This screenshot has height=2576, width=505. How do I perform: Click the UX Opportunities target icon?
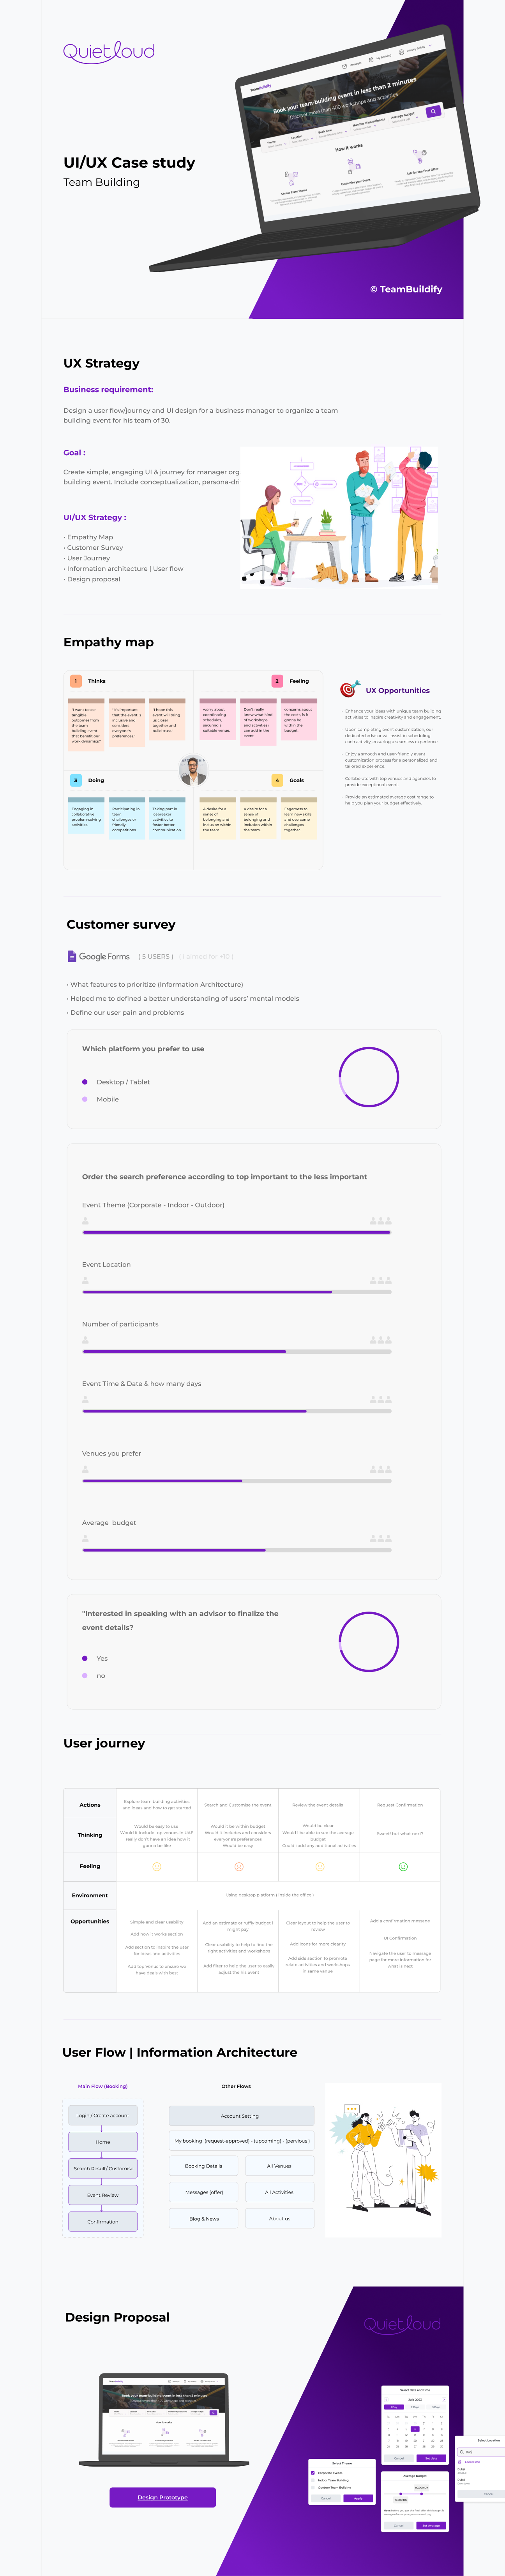[350, 689]
